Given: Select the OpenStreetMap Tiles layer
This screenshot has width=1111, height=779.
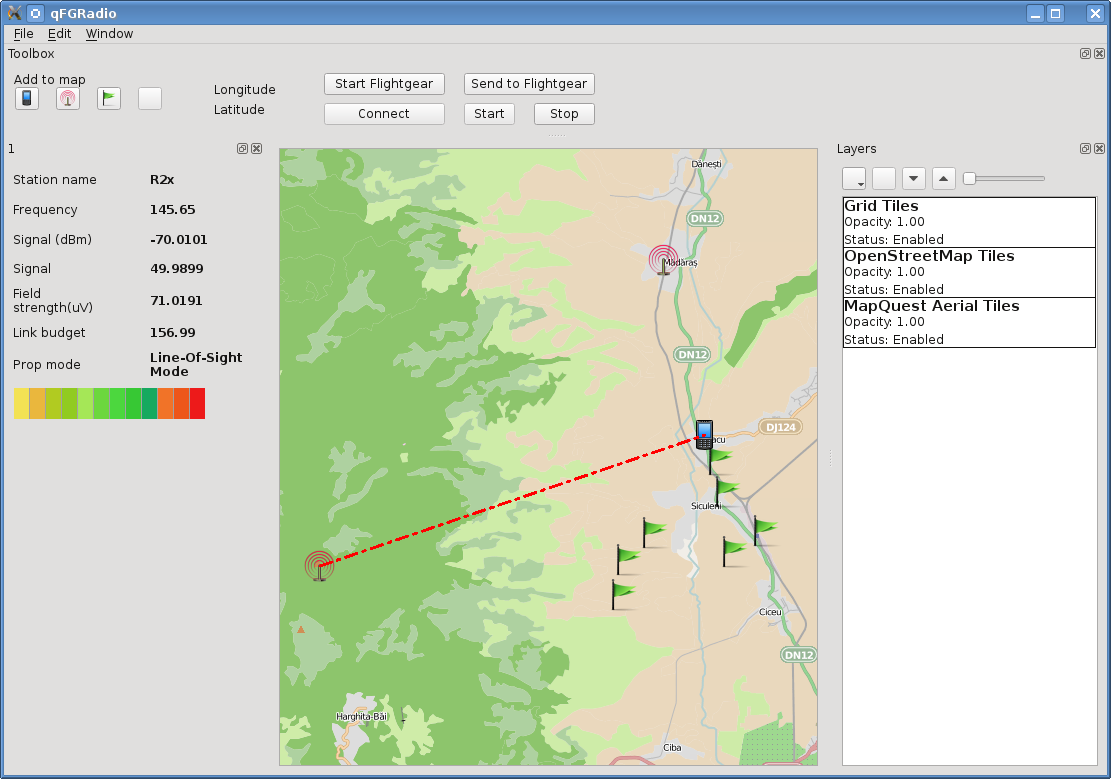Looking at the screenshot, I should click(x=969, y=272).
